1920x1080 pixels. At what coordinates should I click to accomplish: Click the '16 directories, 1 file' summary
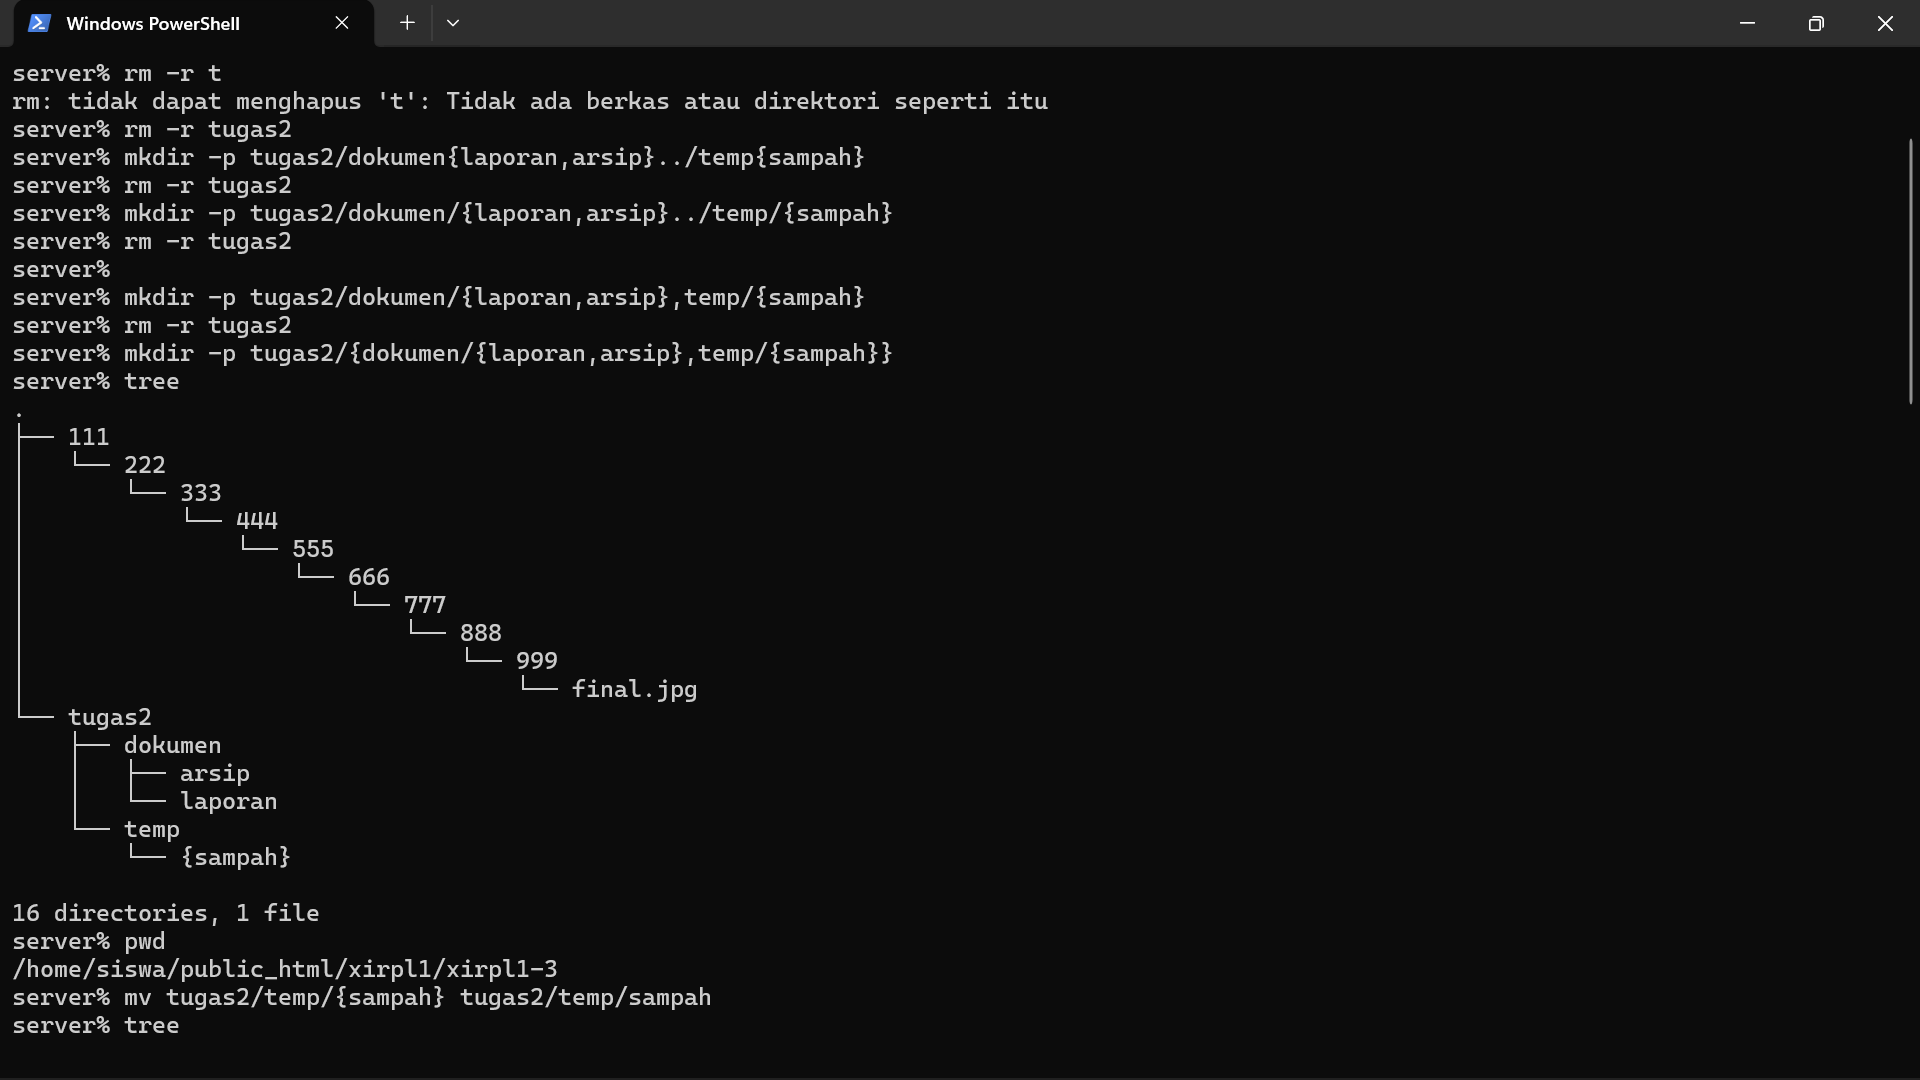point(166,913)
